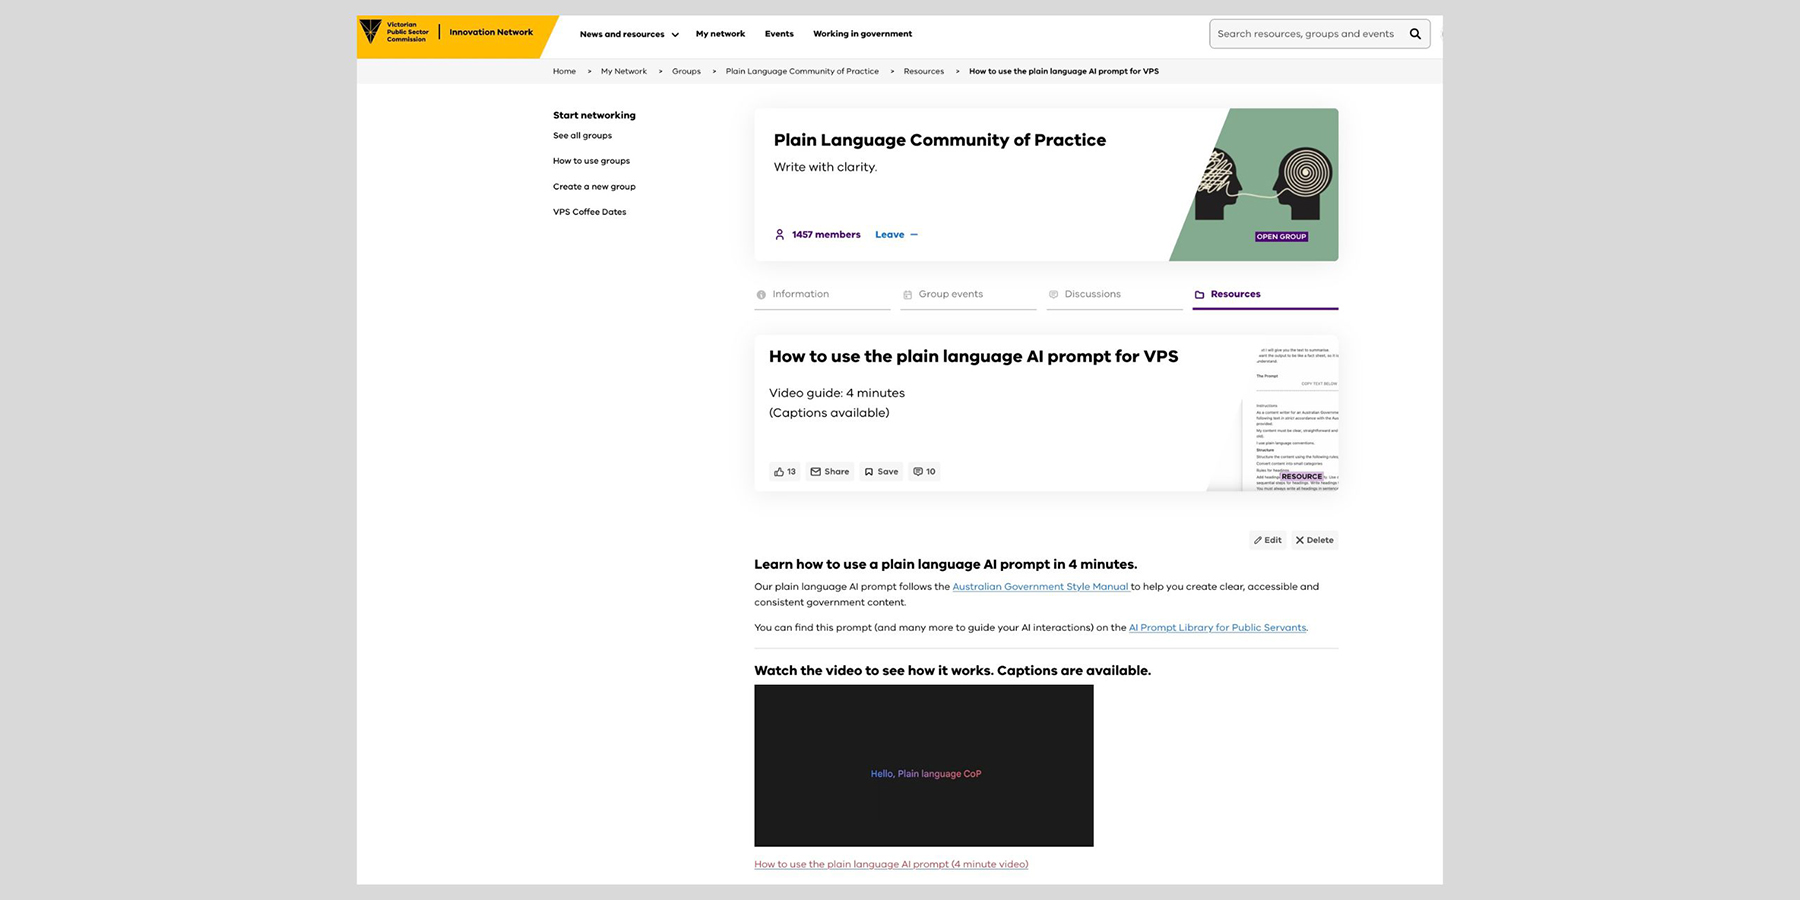
Task: Click the thumbs-up like icon on the resource
Action: (x=781, y=471)
